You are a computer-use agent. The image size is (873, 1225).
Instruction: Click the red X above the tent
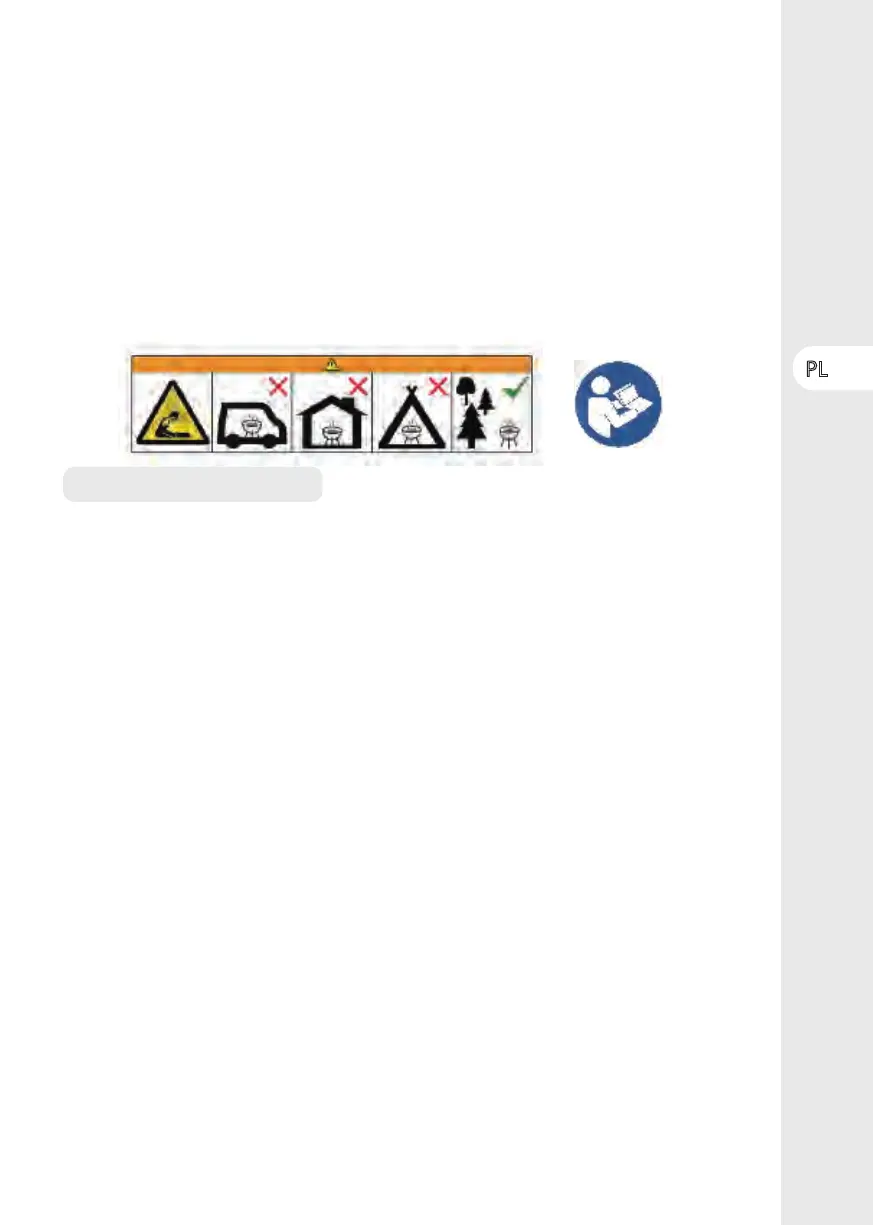click(437, 387)
